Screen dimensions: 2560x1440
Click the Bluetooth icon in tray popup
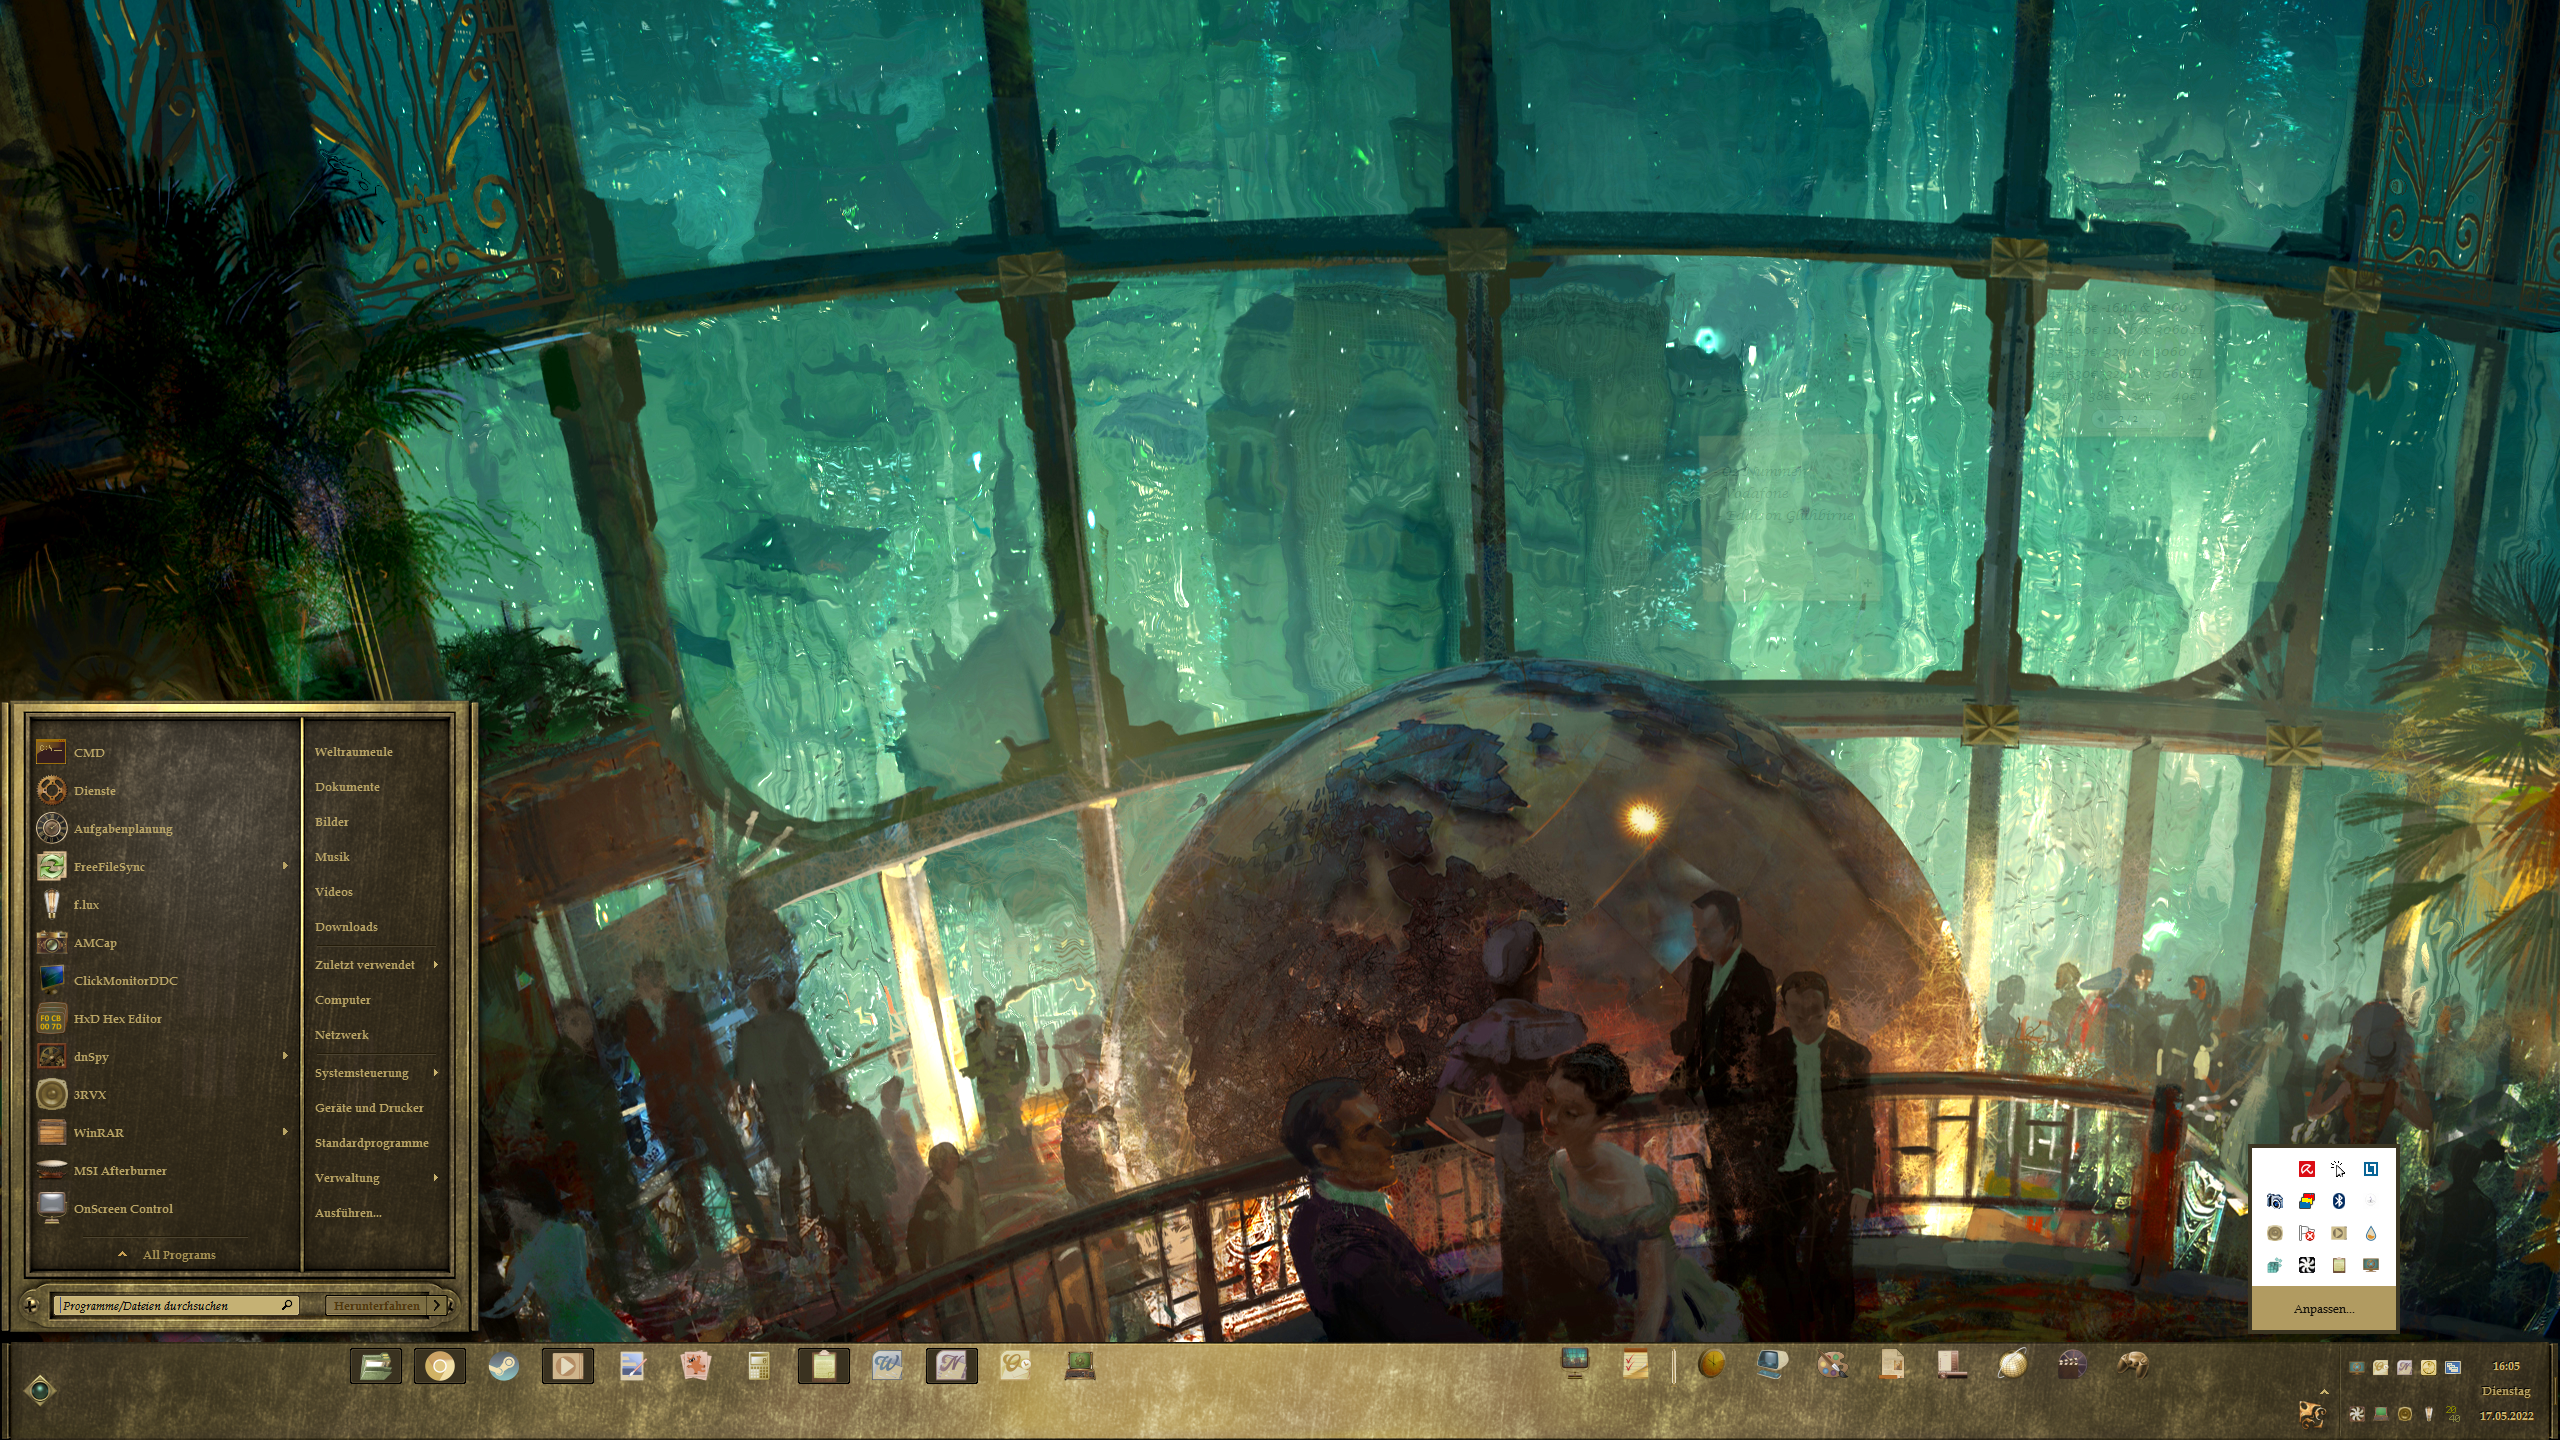[x=2338, y=1201]
